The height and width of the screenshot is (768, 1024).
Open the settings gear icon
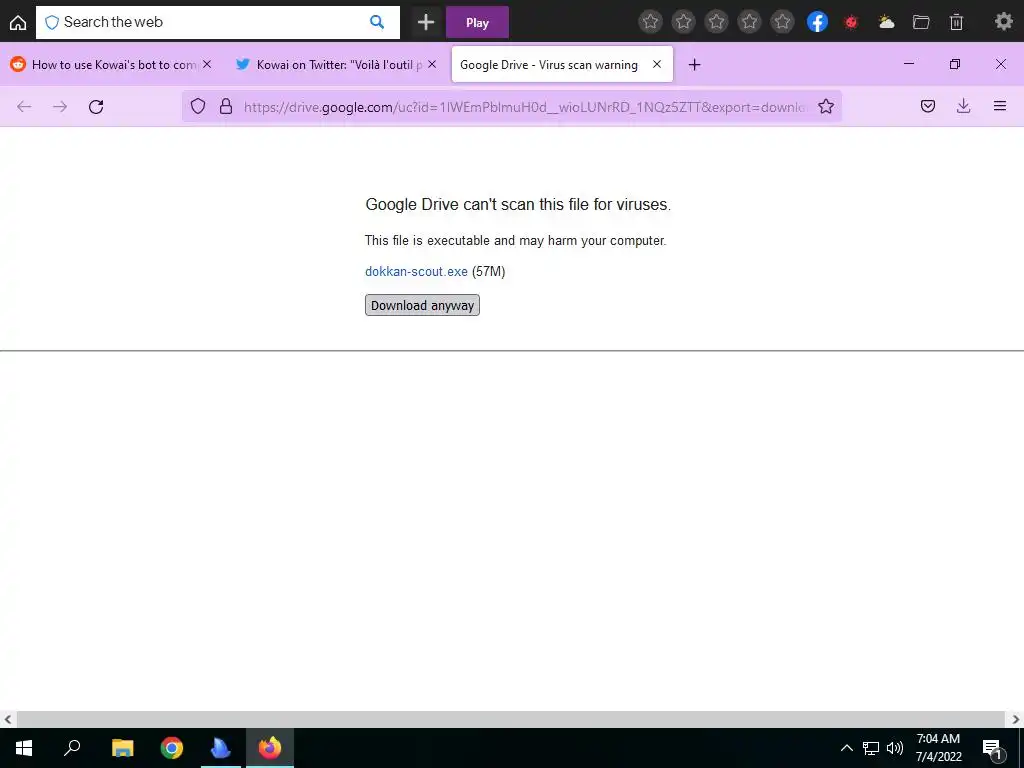[x=1003, y=22]
